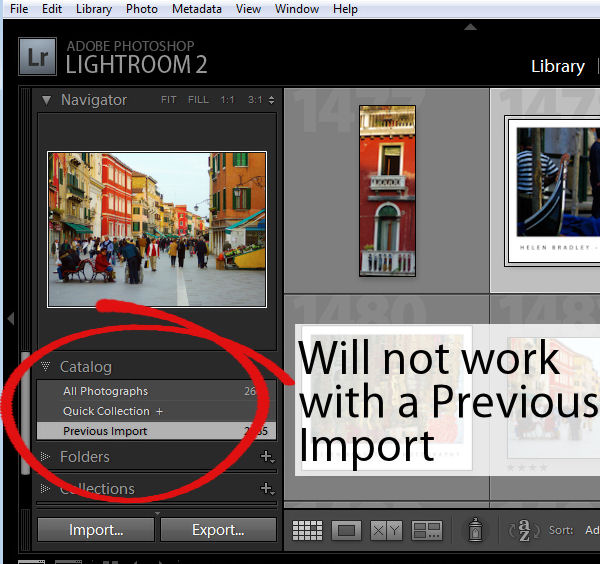
Task: Set Navigator zoom to 1:1
Action: [x=227, y=100]
